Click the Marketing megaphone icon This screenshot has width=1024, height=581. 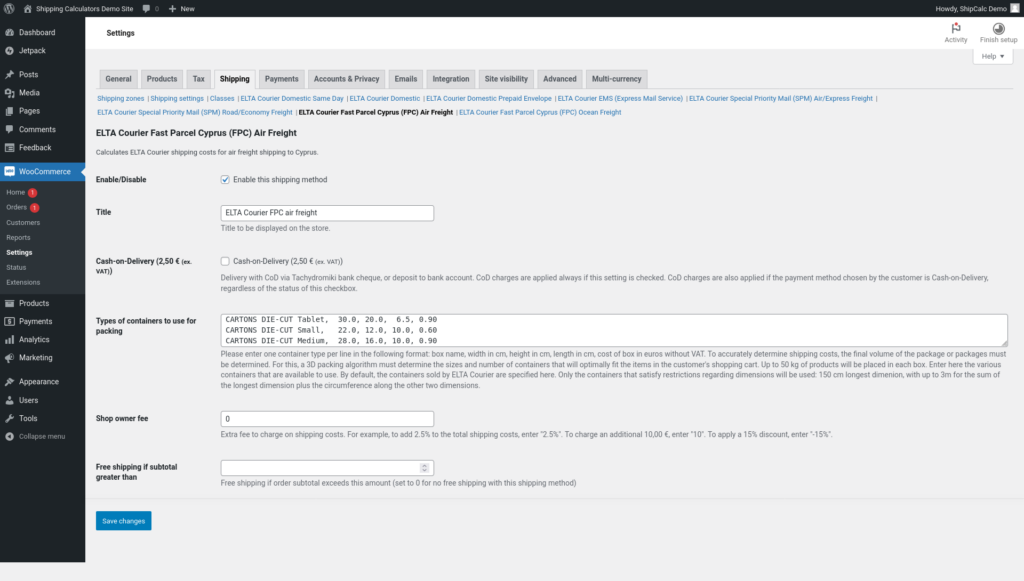10,358
